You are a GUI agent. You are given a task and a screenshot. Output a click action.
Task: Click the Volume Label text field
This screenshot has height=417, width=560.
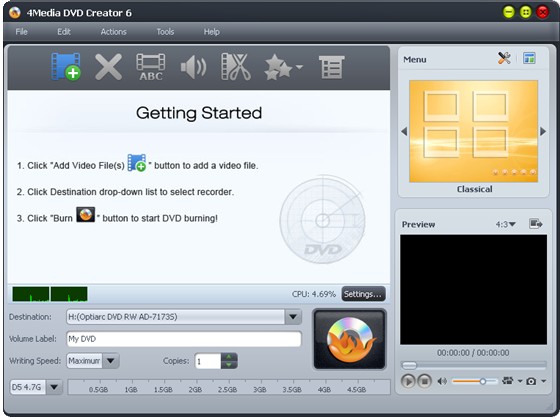[184, 339]
